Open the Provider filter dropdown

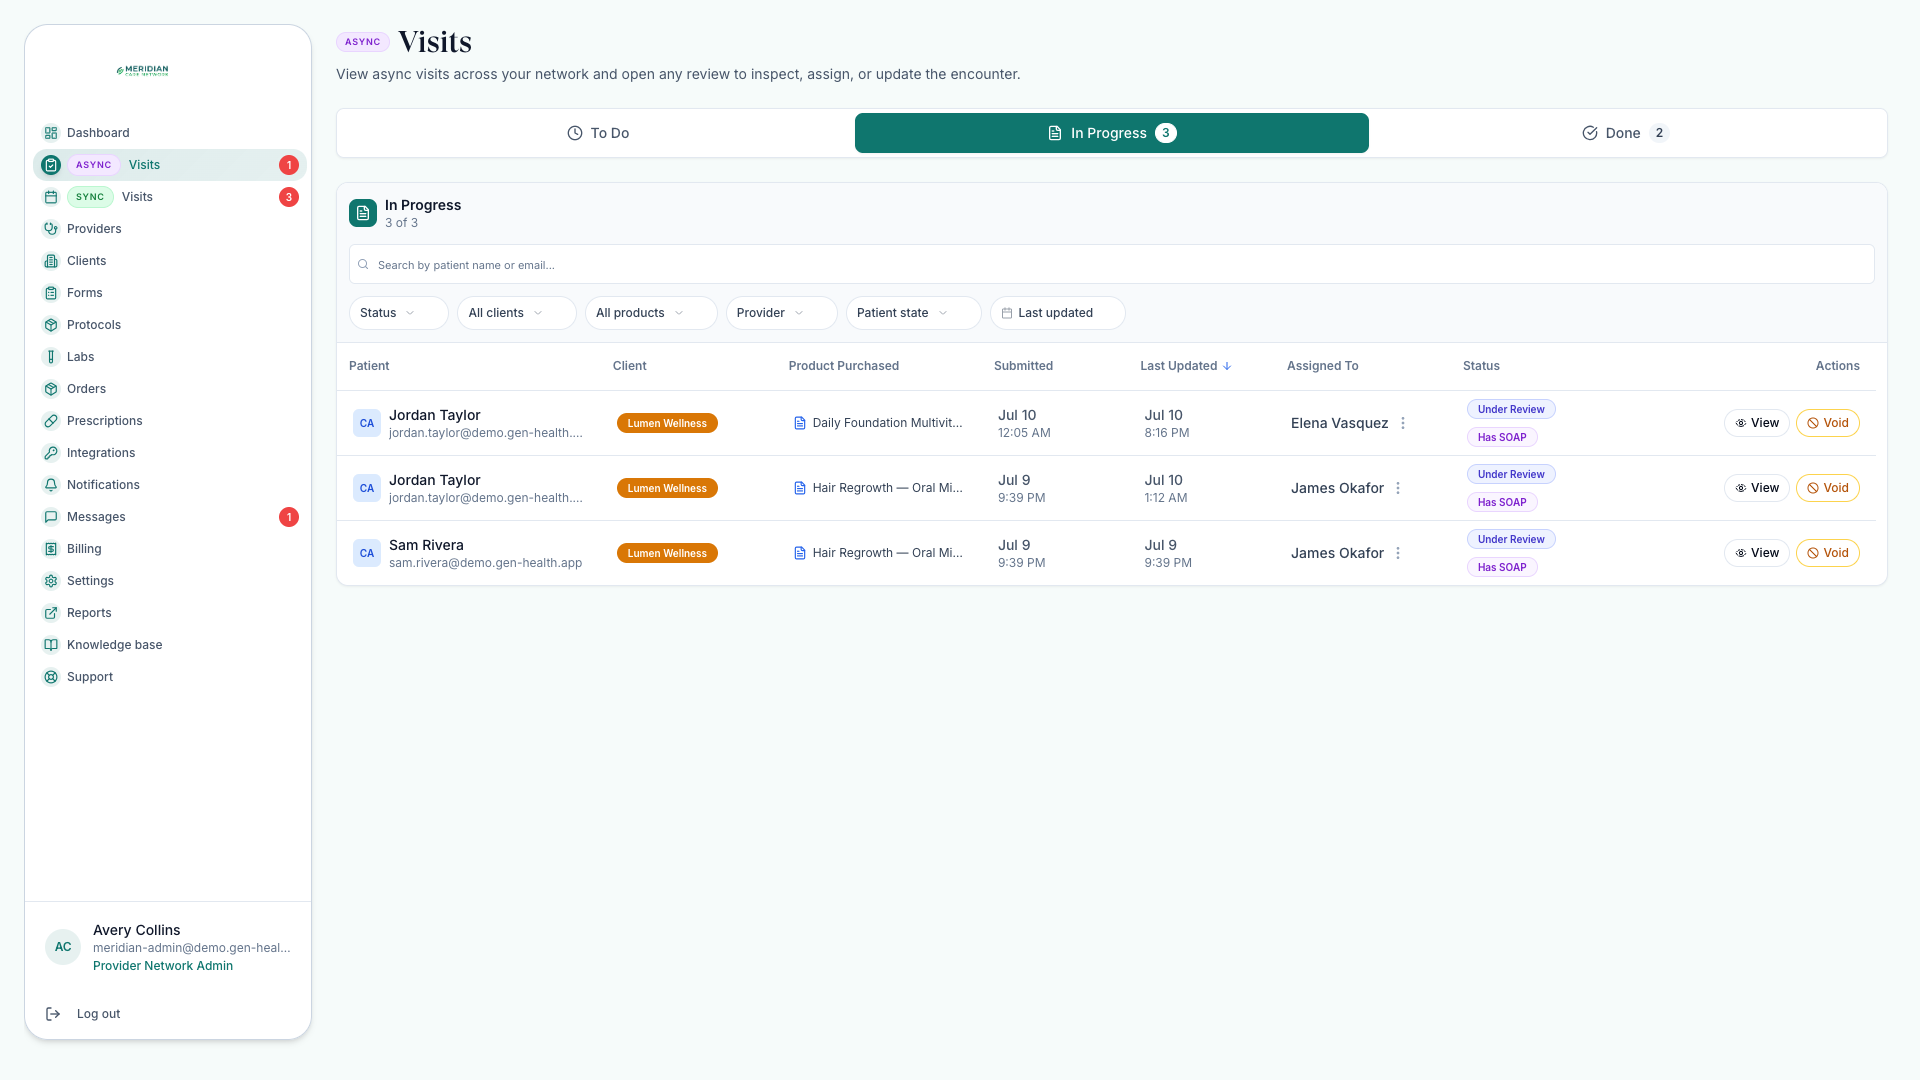point(781,313)
